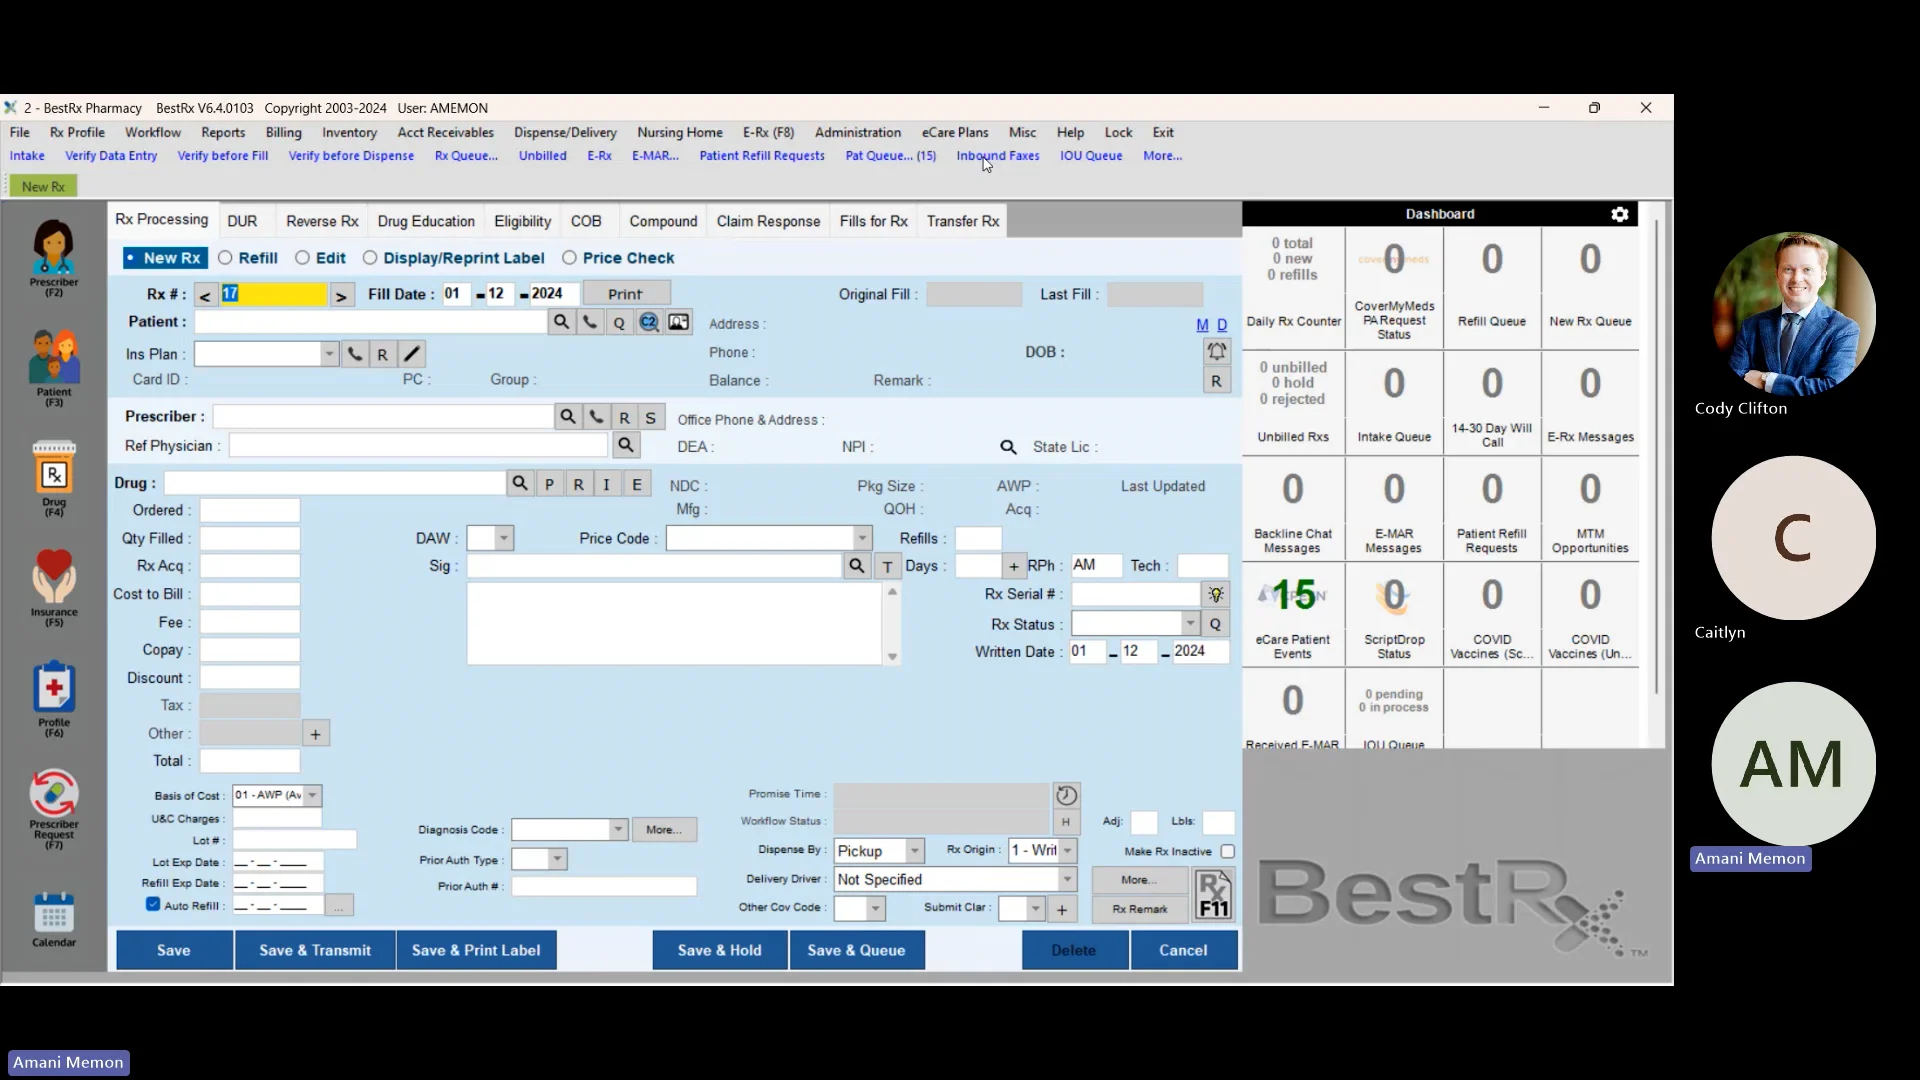Select the Edit radio button

tap(302, 258)
